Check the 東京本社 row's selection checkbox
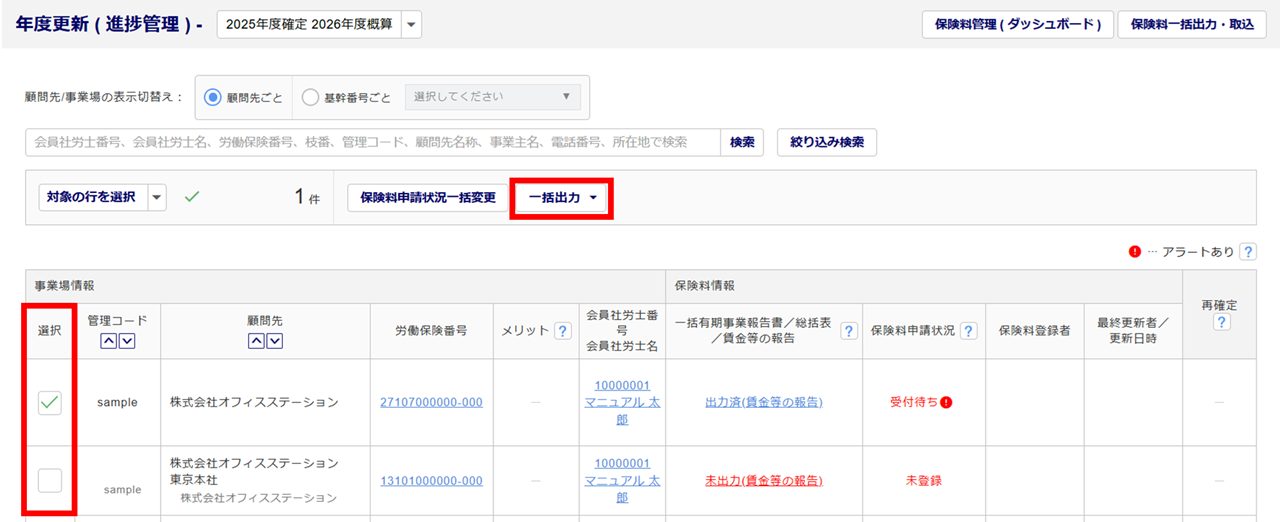The height and width of the screenshot is (522, 1280). 50,480
